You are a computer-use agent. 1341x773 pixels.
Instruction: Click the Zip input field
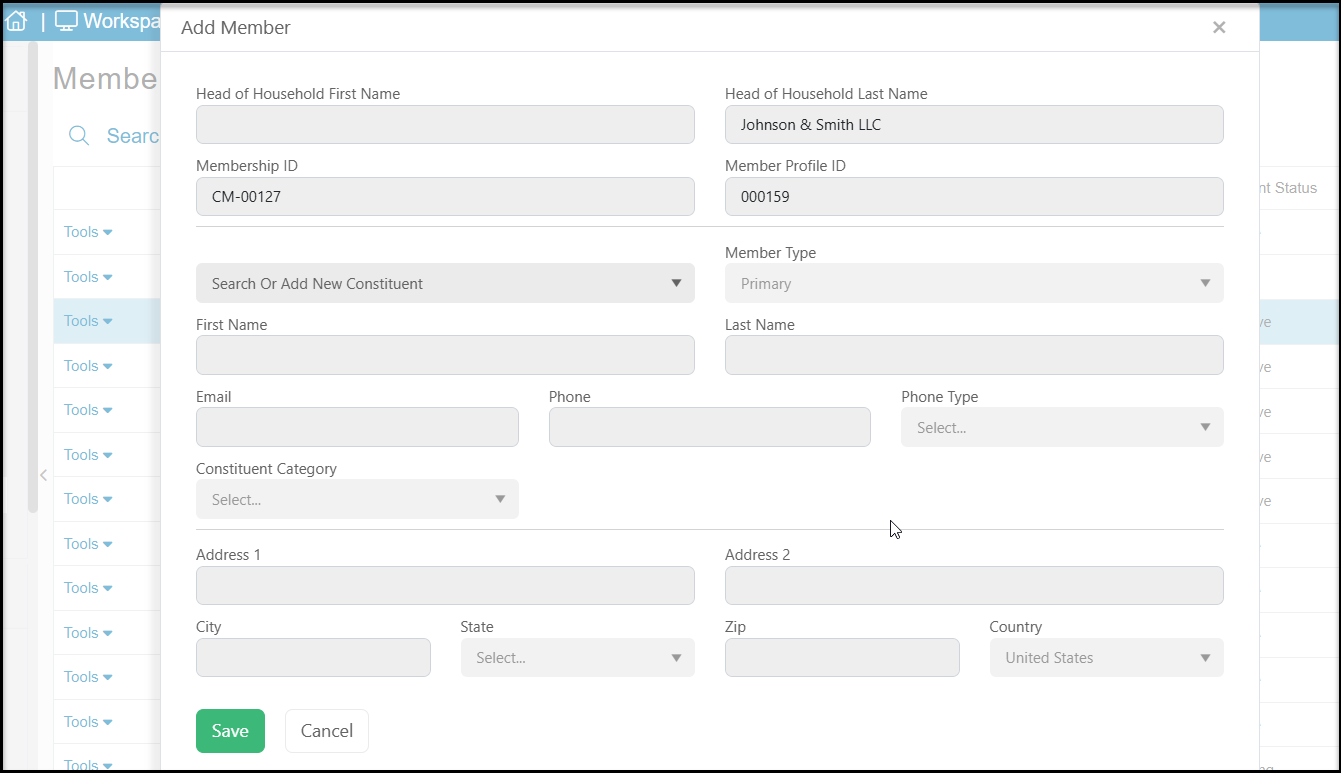tap(842, 658)
